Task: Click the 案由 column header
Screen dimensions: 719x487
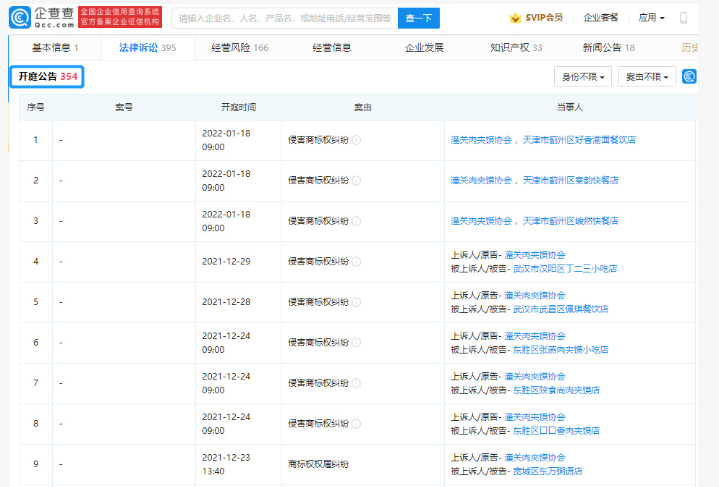Action: 363,107
